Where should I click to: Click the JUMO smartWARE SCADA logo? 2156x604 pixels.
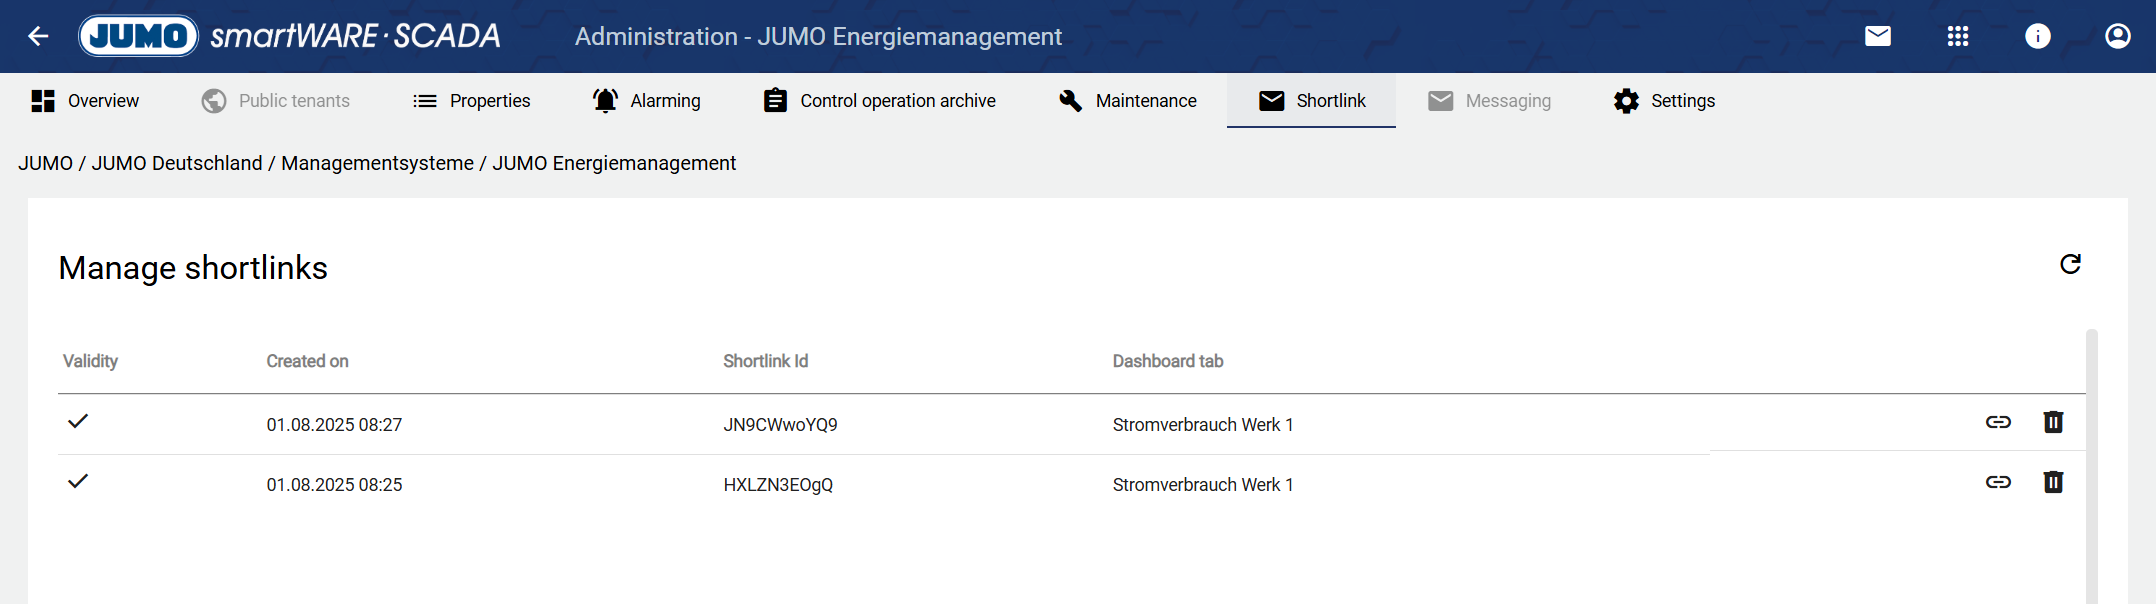point(290,37)
